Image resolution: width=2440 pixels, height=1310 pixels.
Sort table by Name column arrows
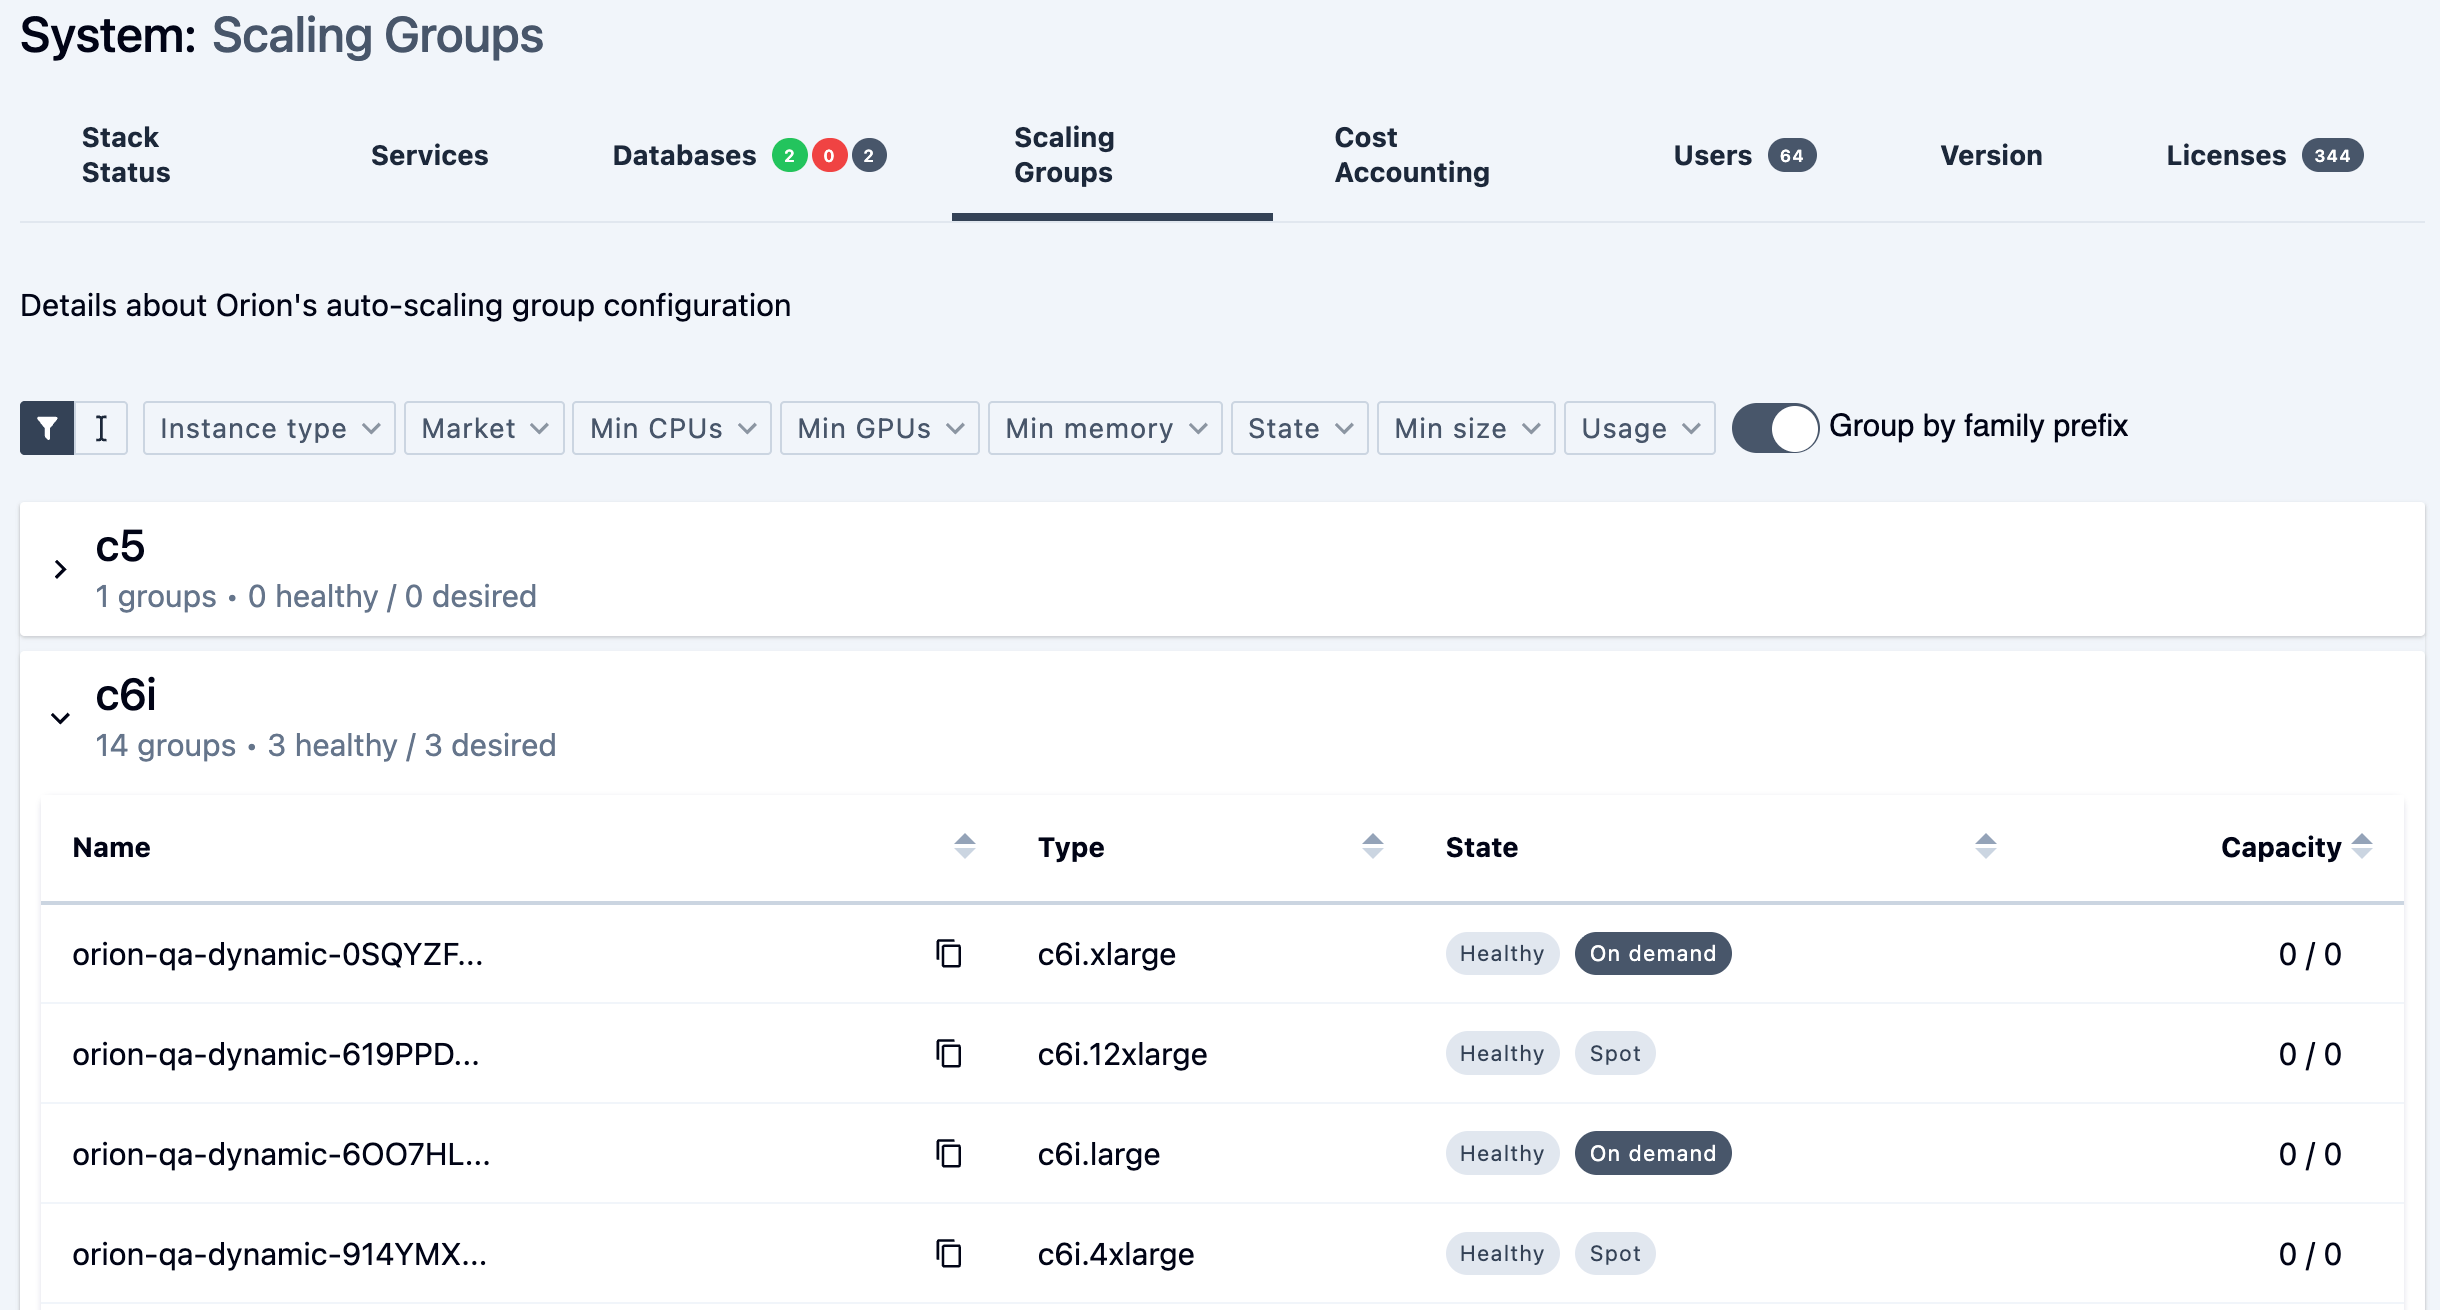tap(964, 846)
